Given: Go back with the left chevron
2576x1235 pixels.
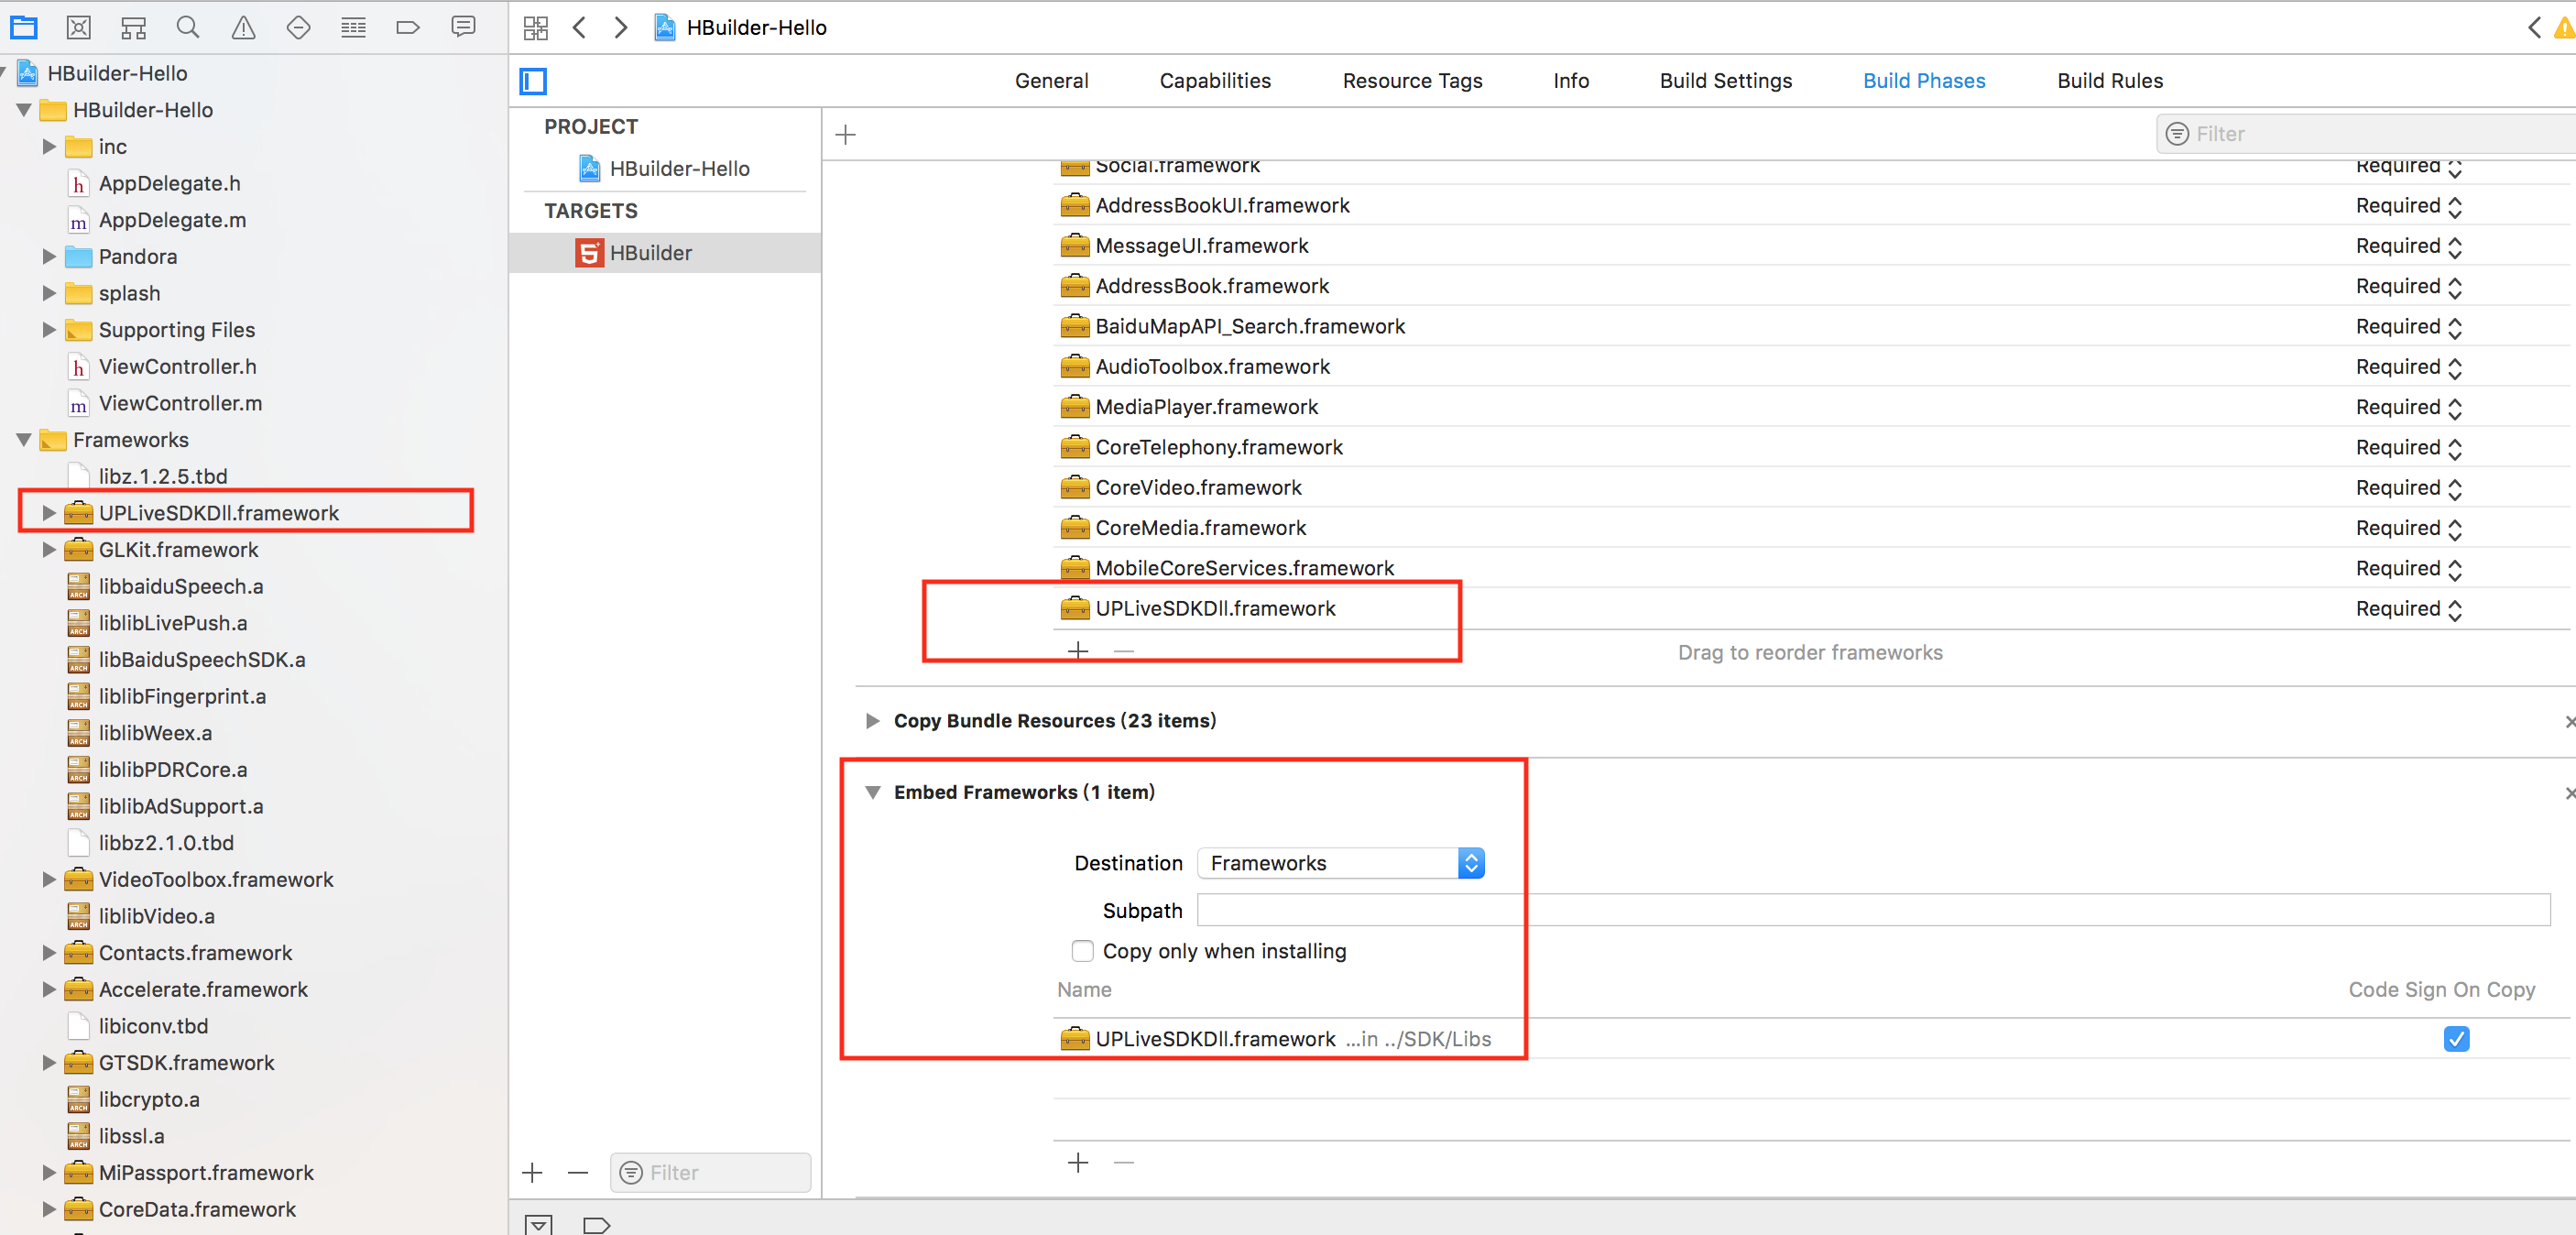Looking at the screenshot, I should click(x=579, y=28).
